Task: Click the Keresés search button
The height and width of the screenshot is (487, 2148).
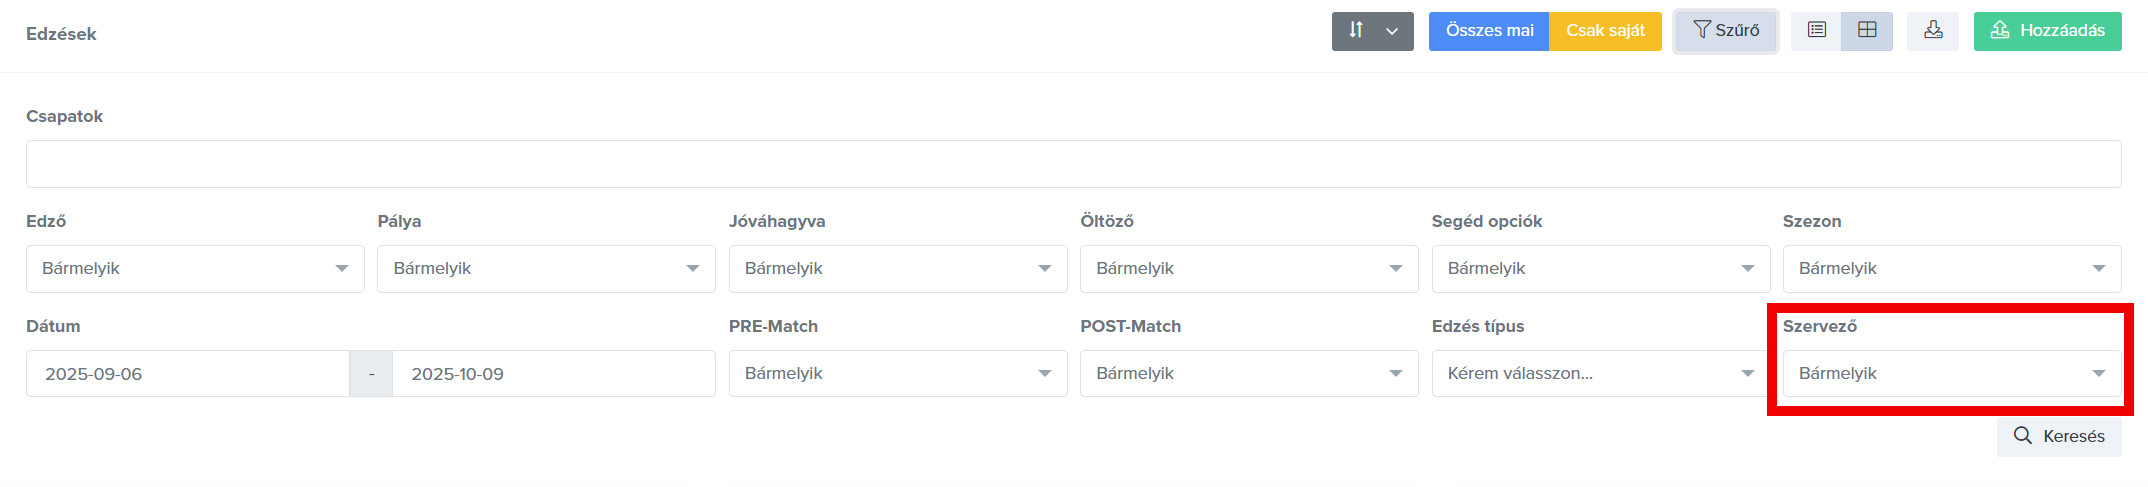Action: click(2059, 436)
